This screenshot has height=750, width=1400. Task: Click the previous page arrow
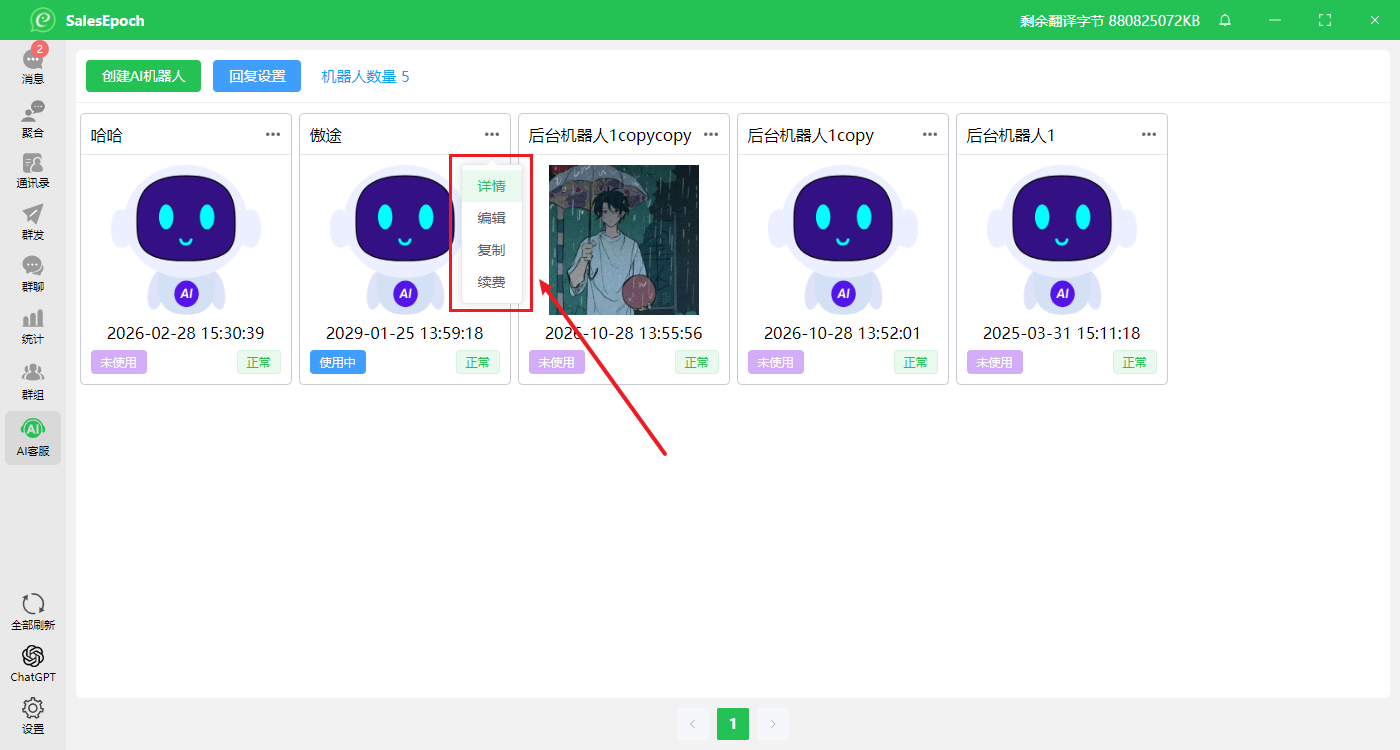point(693,724)
